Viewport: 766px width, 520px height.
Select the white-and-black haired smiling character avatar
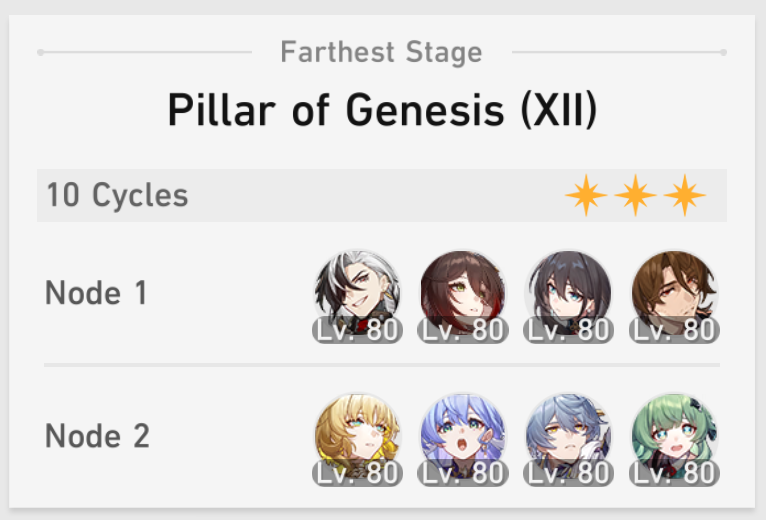(x=357, y=292)
